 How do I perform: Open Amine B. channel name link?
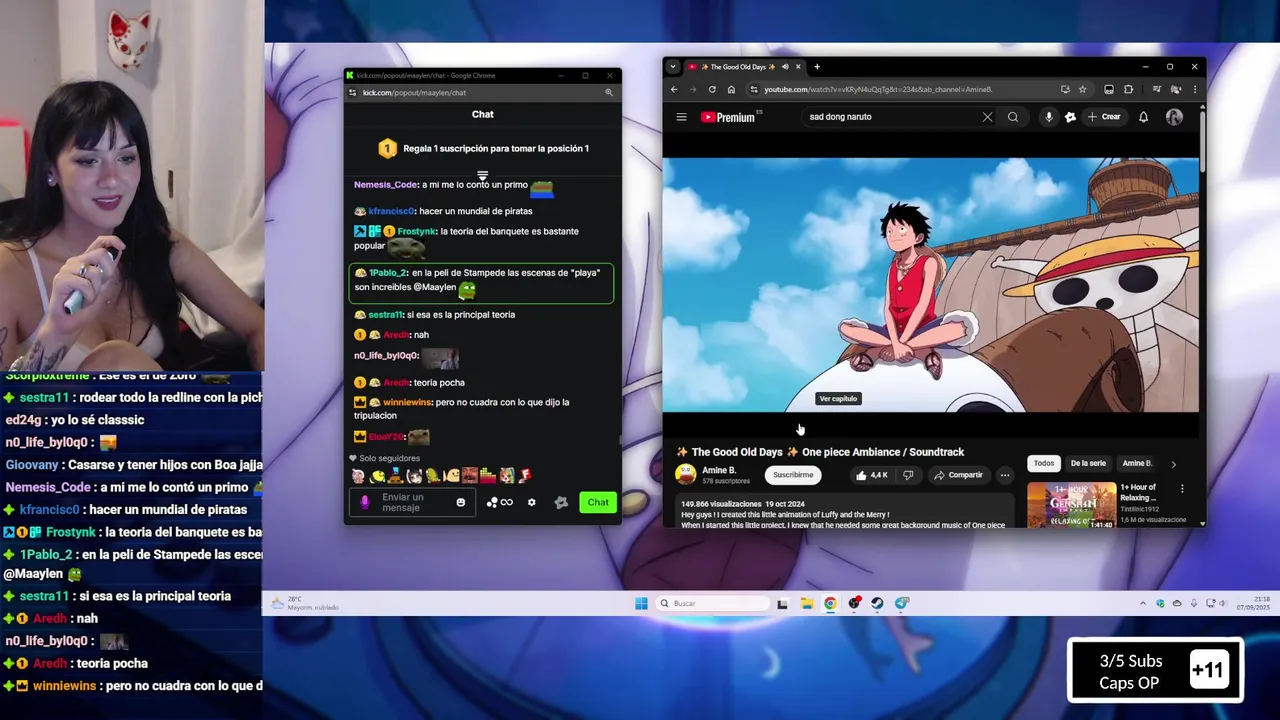[x=719, y=470]
